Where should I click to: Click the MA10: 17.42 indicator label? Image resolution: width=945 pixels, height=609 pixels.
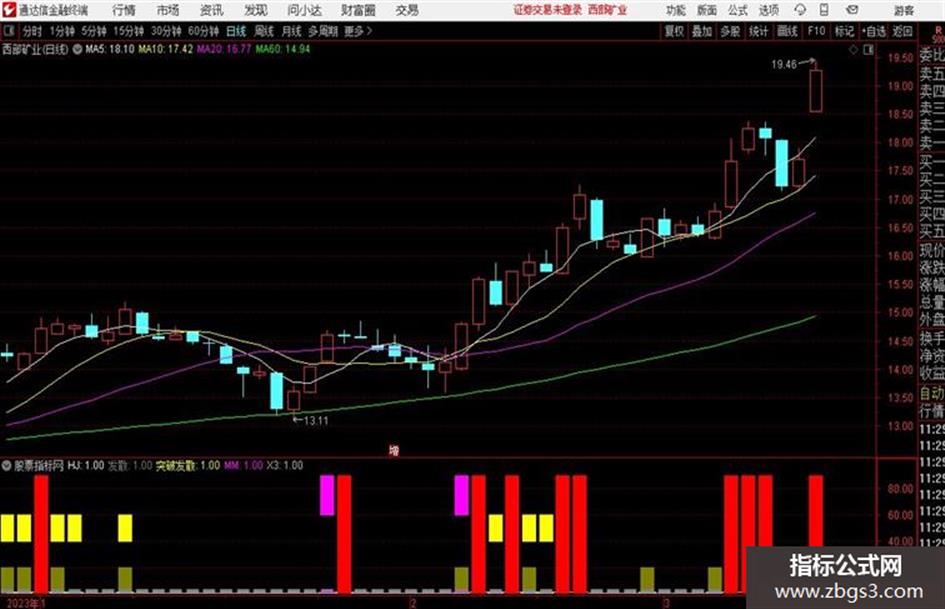point(166,49)
